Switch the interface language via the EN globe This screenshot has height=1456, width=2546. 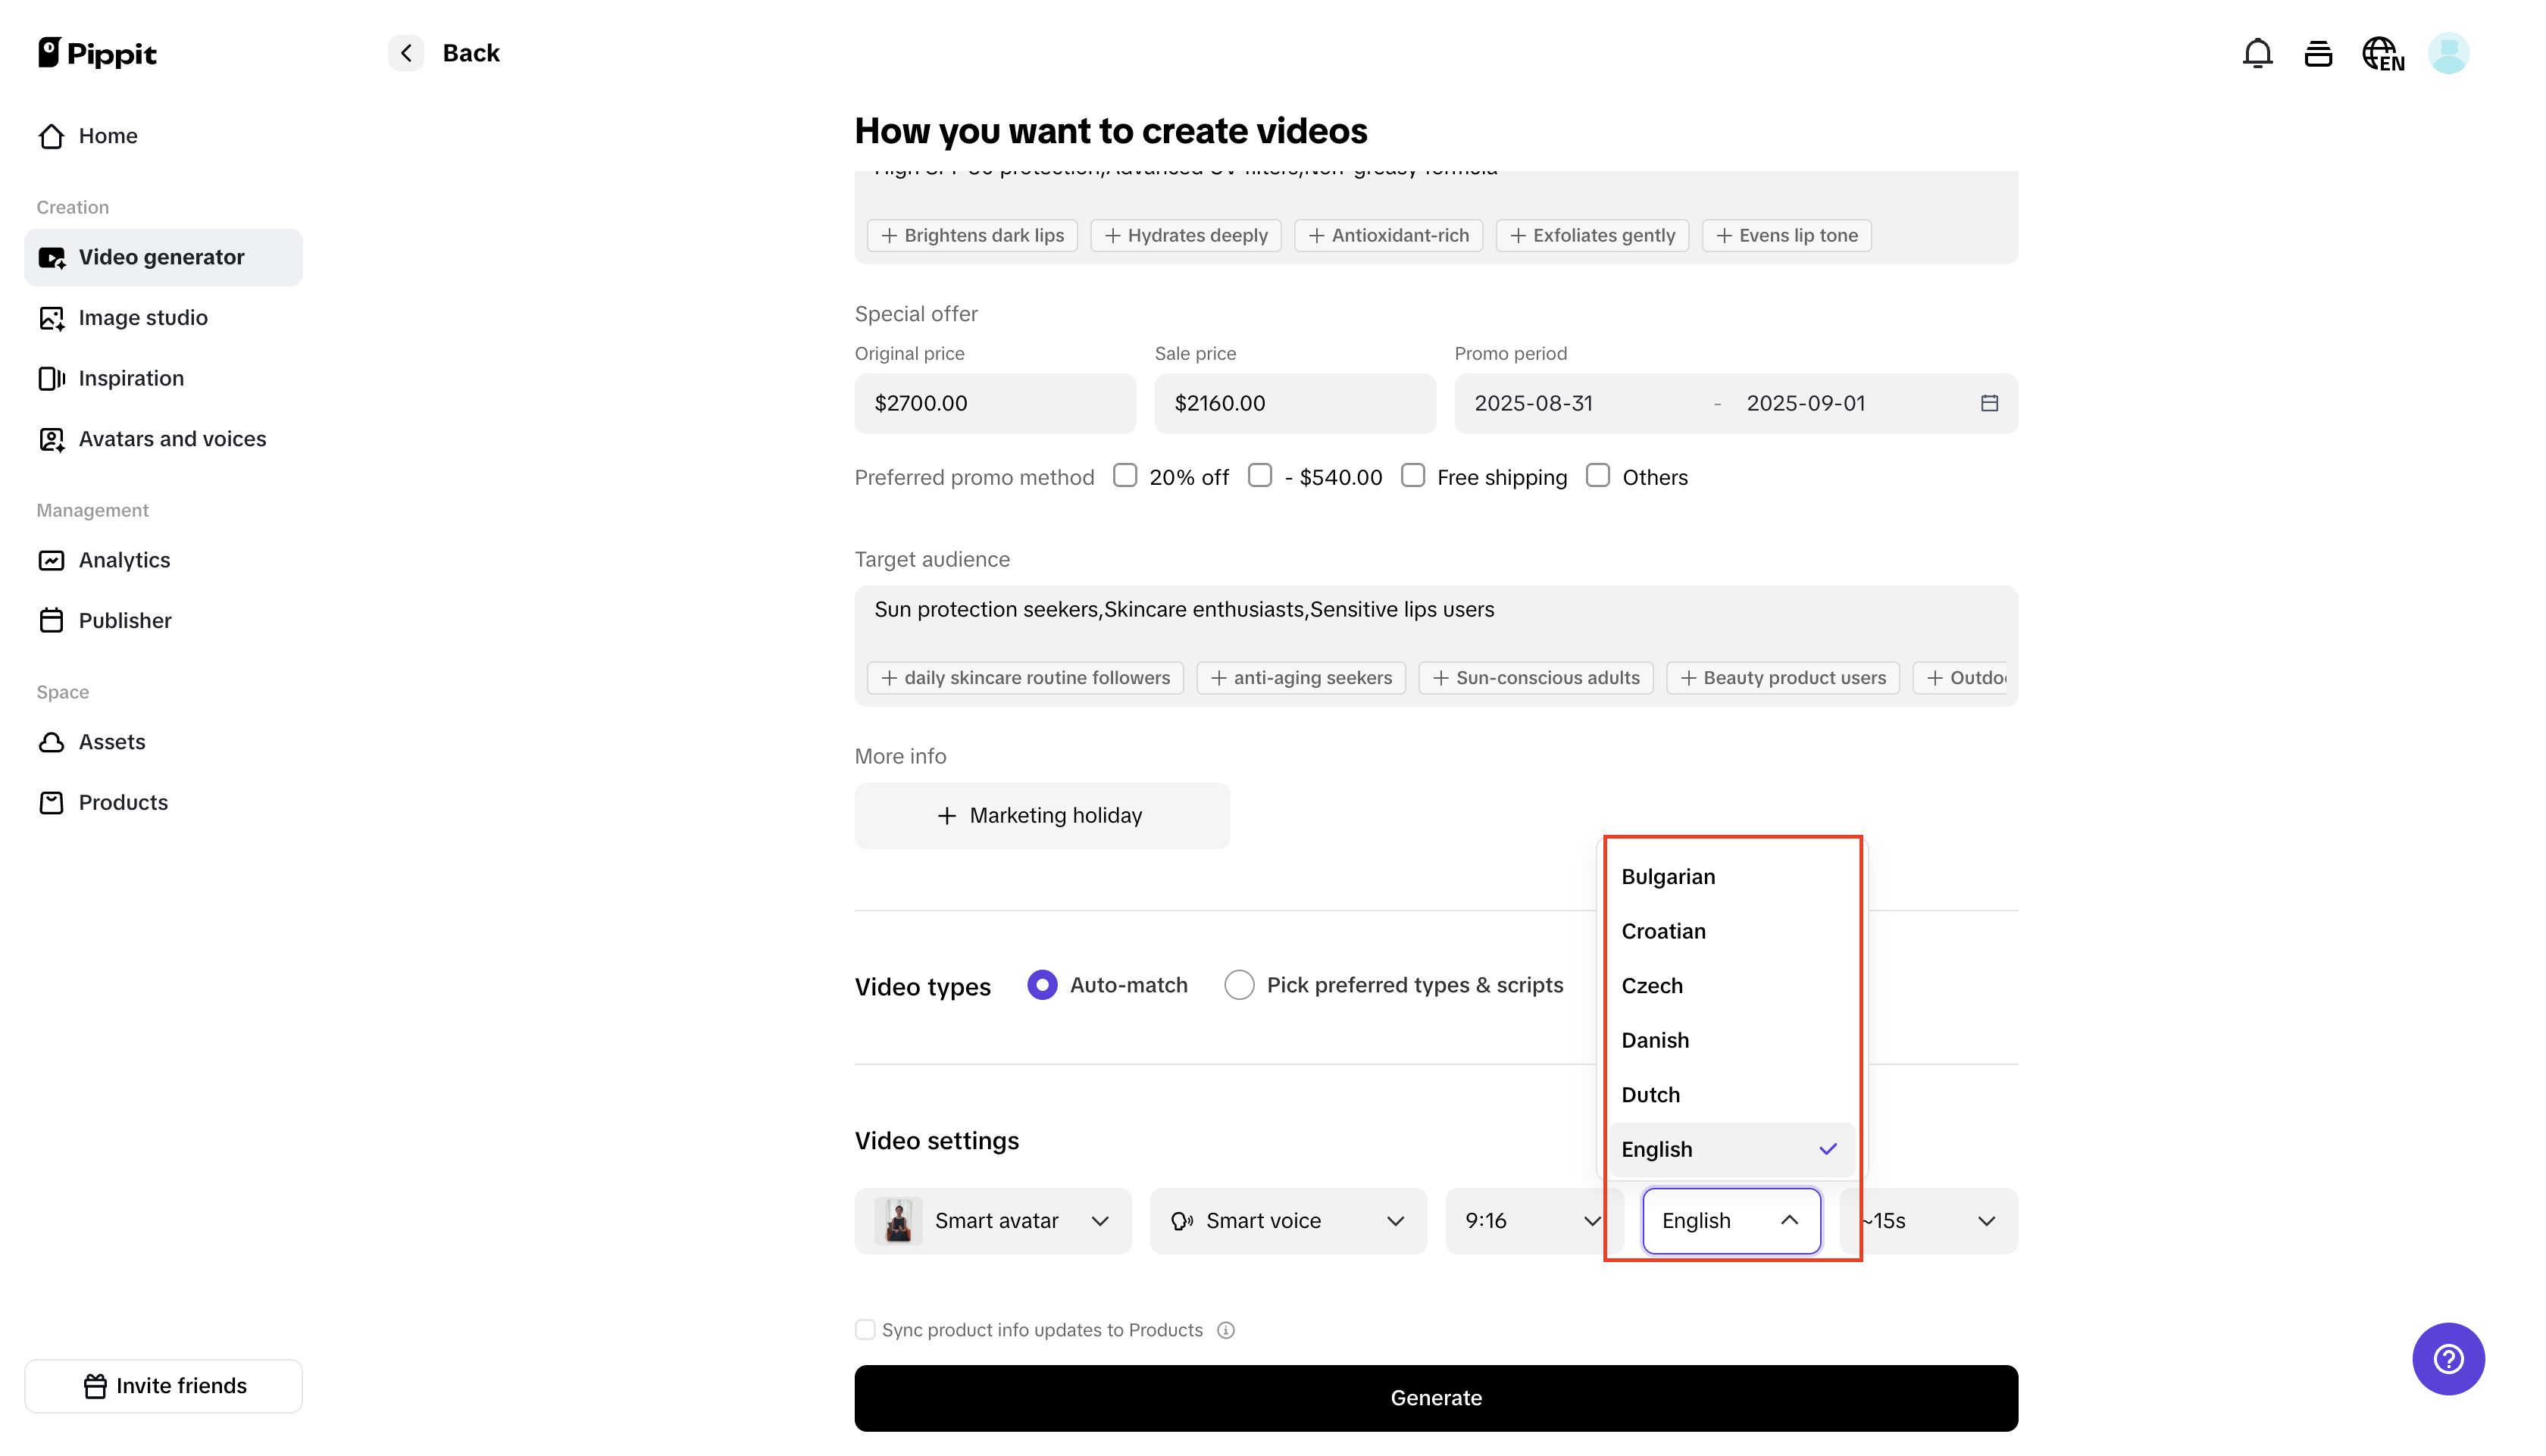point(2383,52)
